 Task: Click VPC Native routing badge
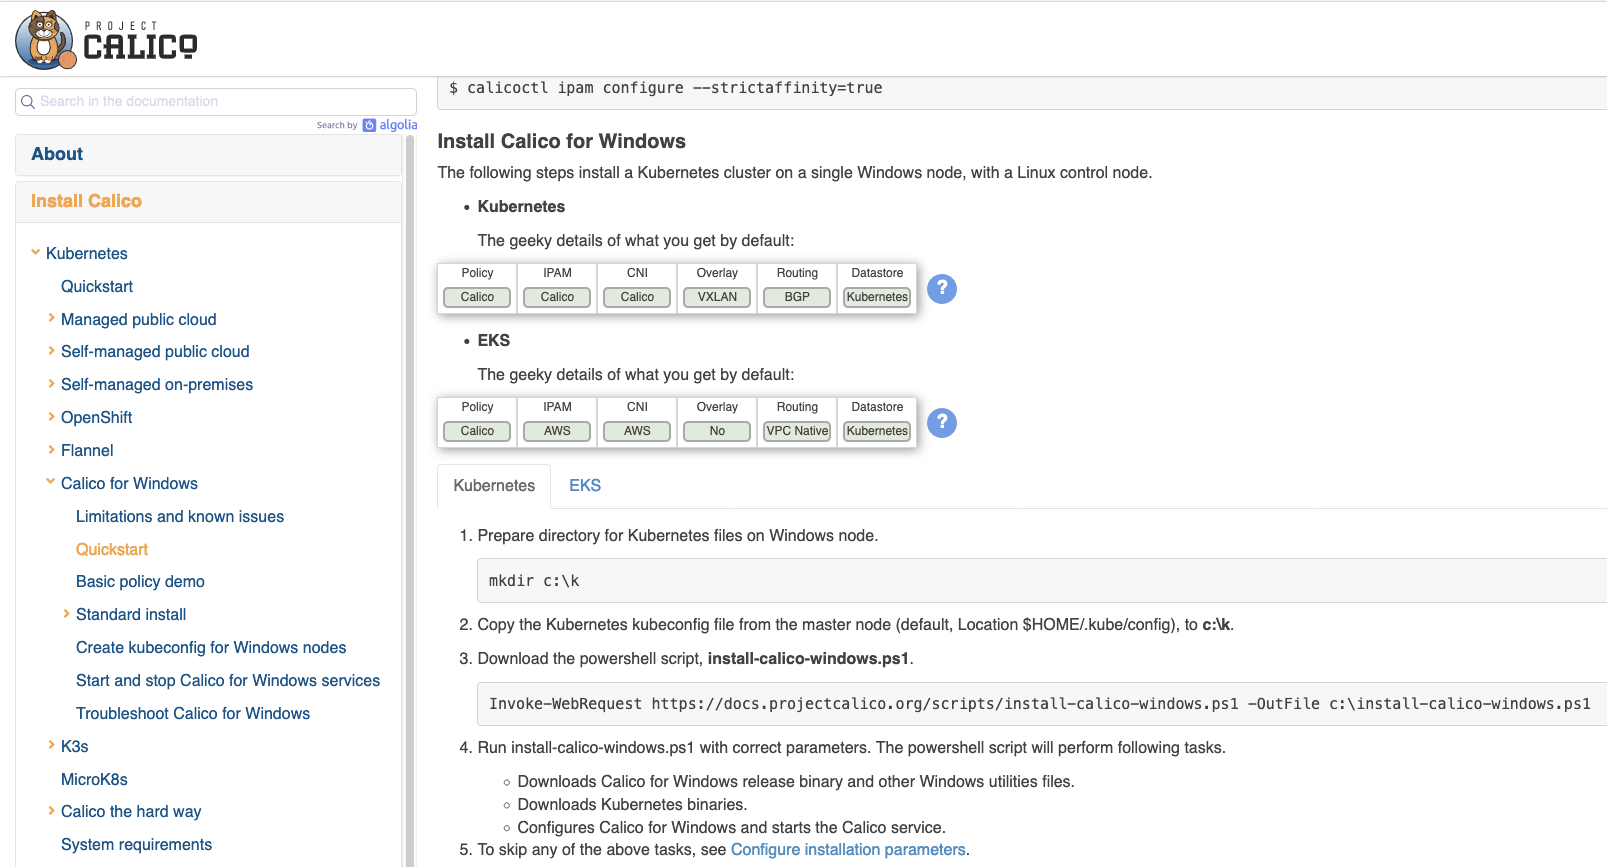pos(797,431)
